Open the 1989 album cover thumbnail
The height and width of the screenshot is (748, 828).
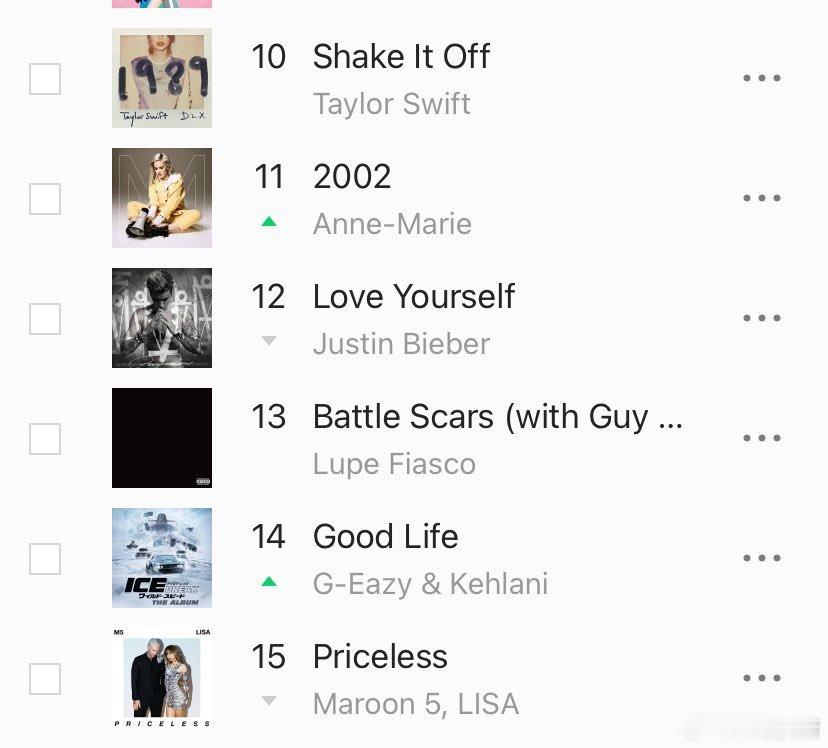pyautogui.click(x=162, y=78)
